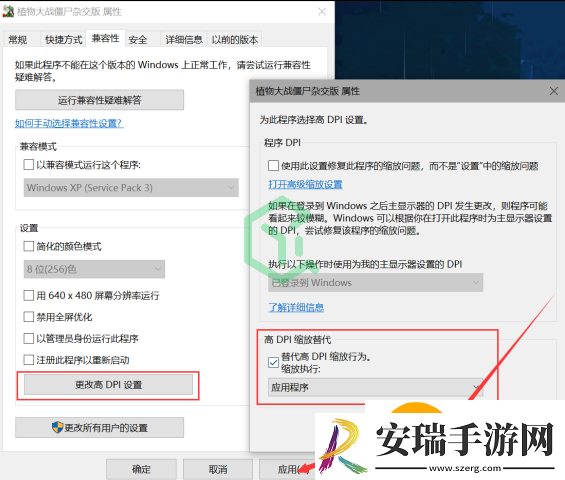Enable 用 640 x 480 屏幕分辨率运行 checkbox
Image resolution: width=565 pixels, height=480 pixels.
[x=29, y=295]
